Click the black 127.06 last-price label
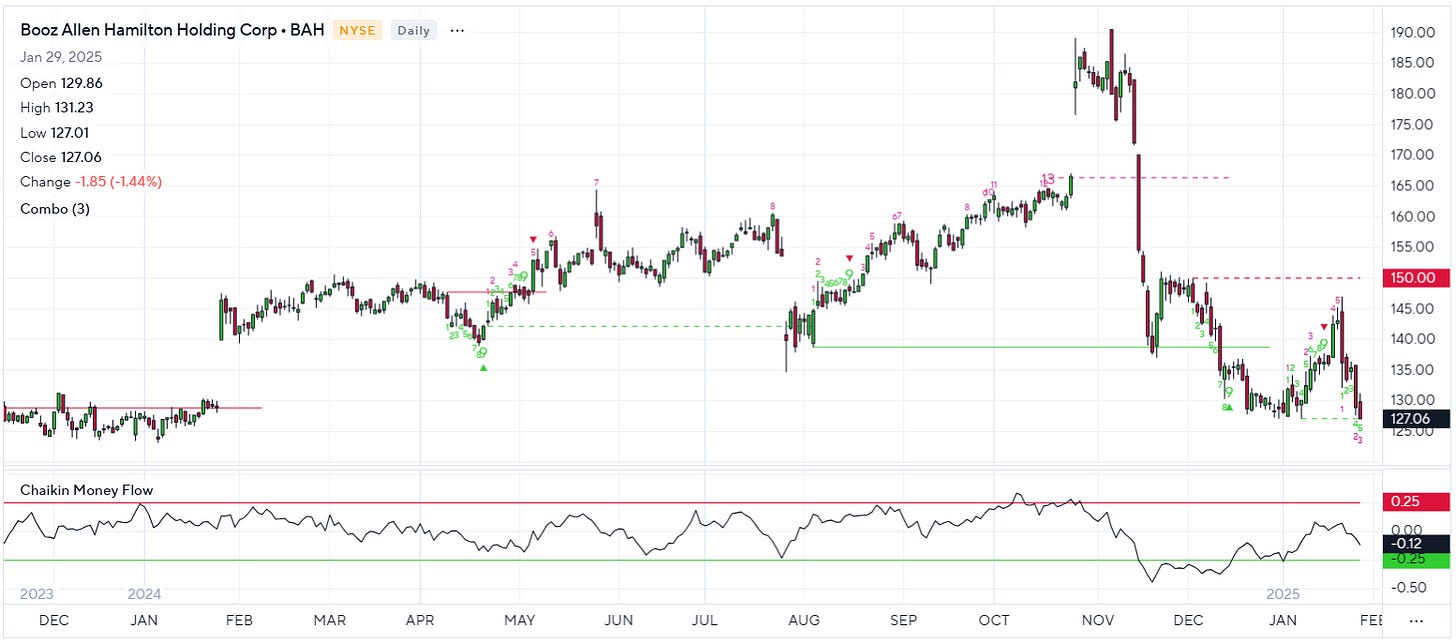Viewport: 1456px width, 642px height. [1414, 418]
